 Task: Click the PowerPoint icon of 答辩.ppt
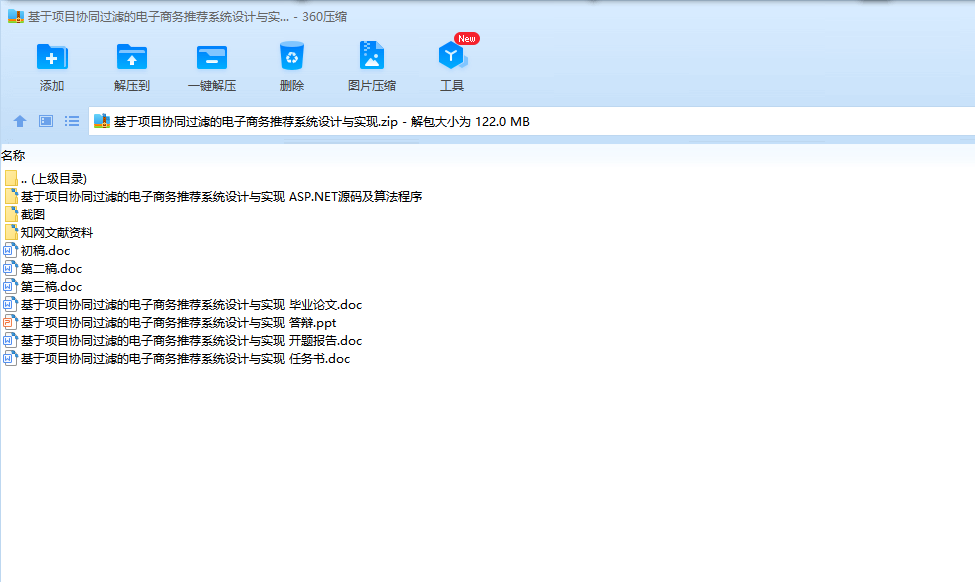[10, 323]
